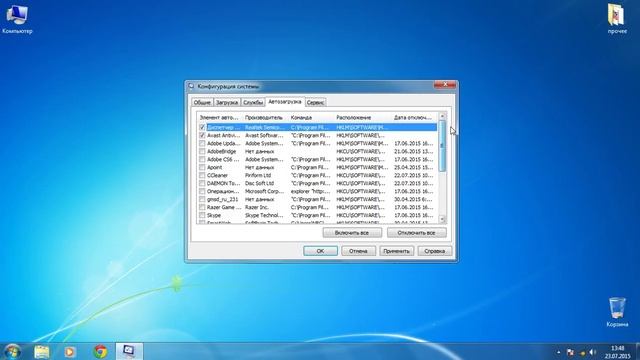Enable the AdobeBridge startup checkbox
Viewport: 640px width, 360px height.
point(202,151)
